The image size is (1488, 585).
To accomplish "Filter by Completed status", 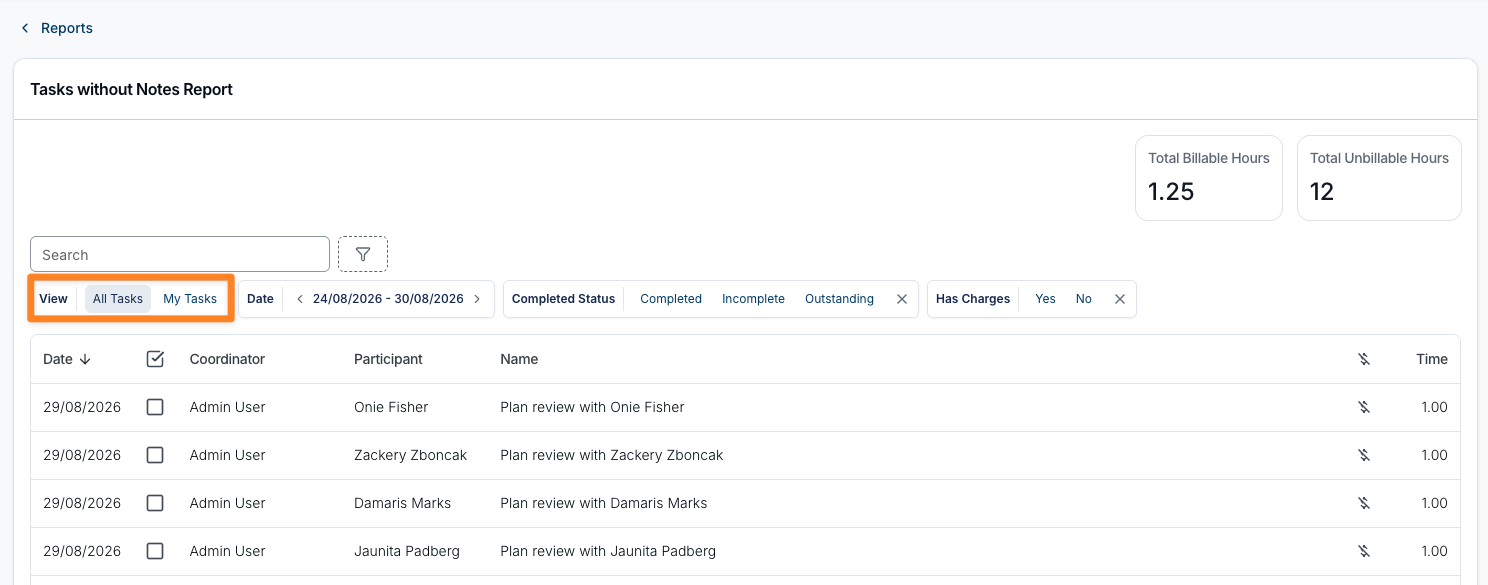I will tap(671, 299).
